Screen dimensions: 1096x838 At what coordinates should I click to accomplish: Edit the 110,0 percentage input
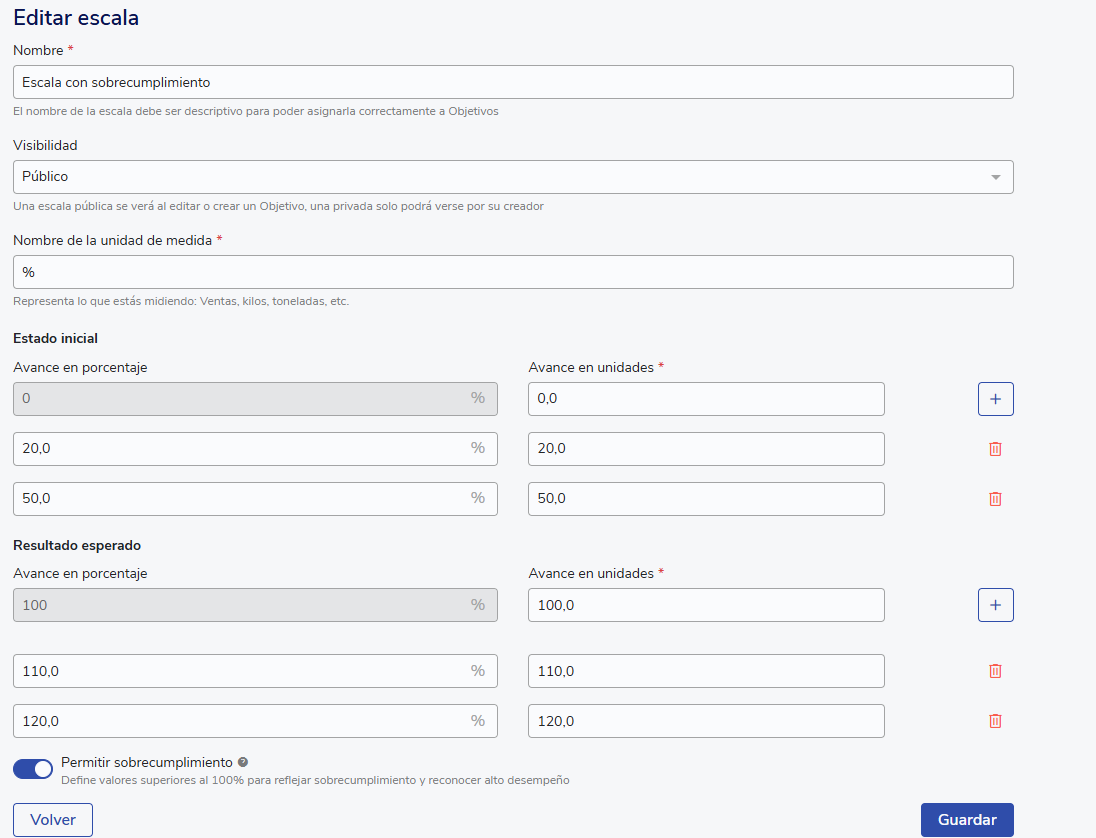point(240,671)
